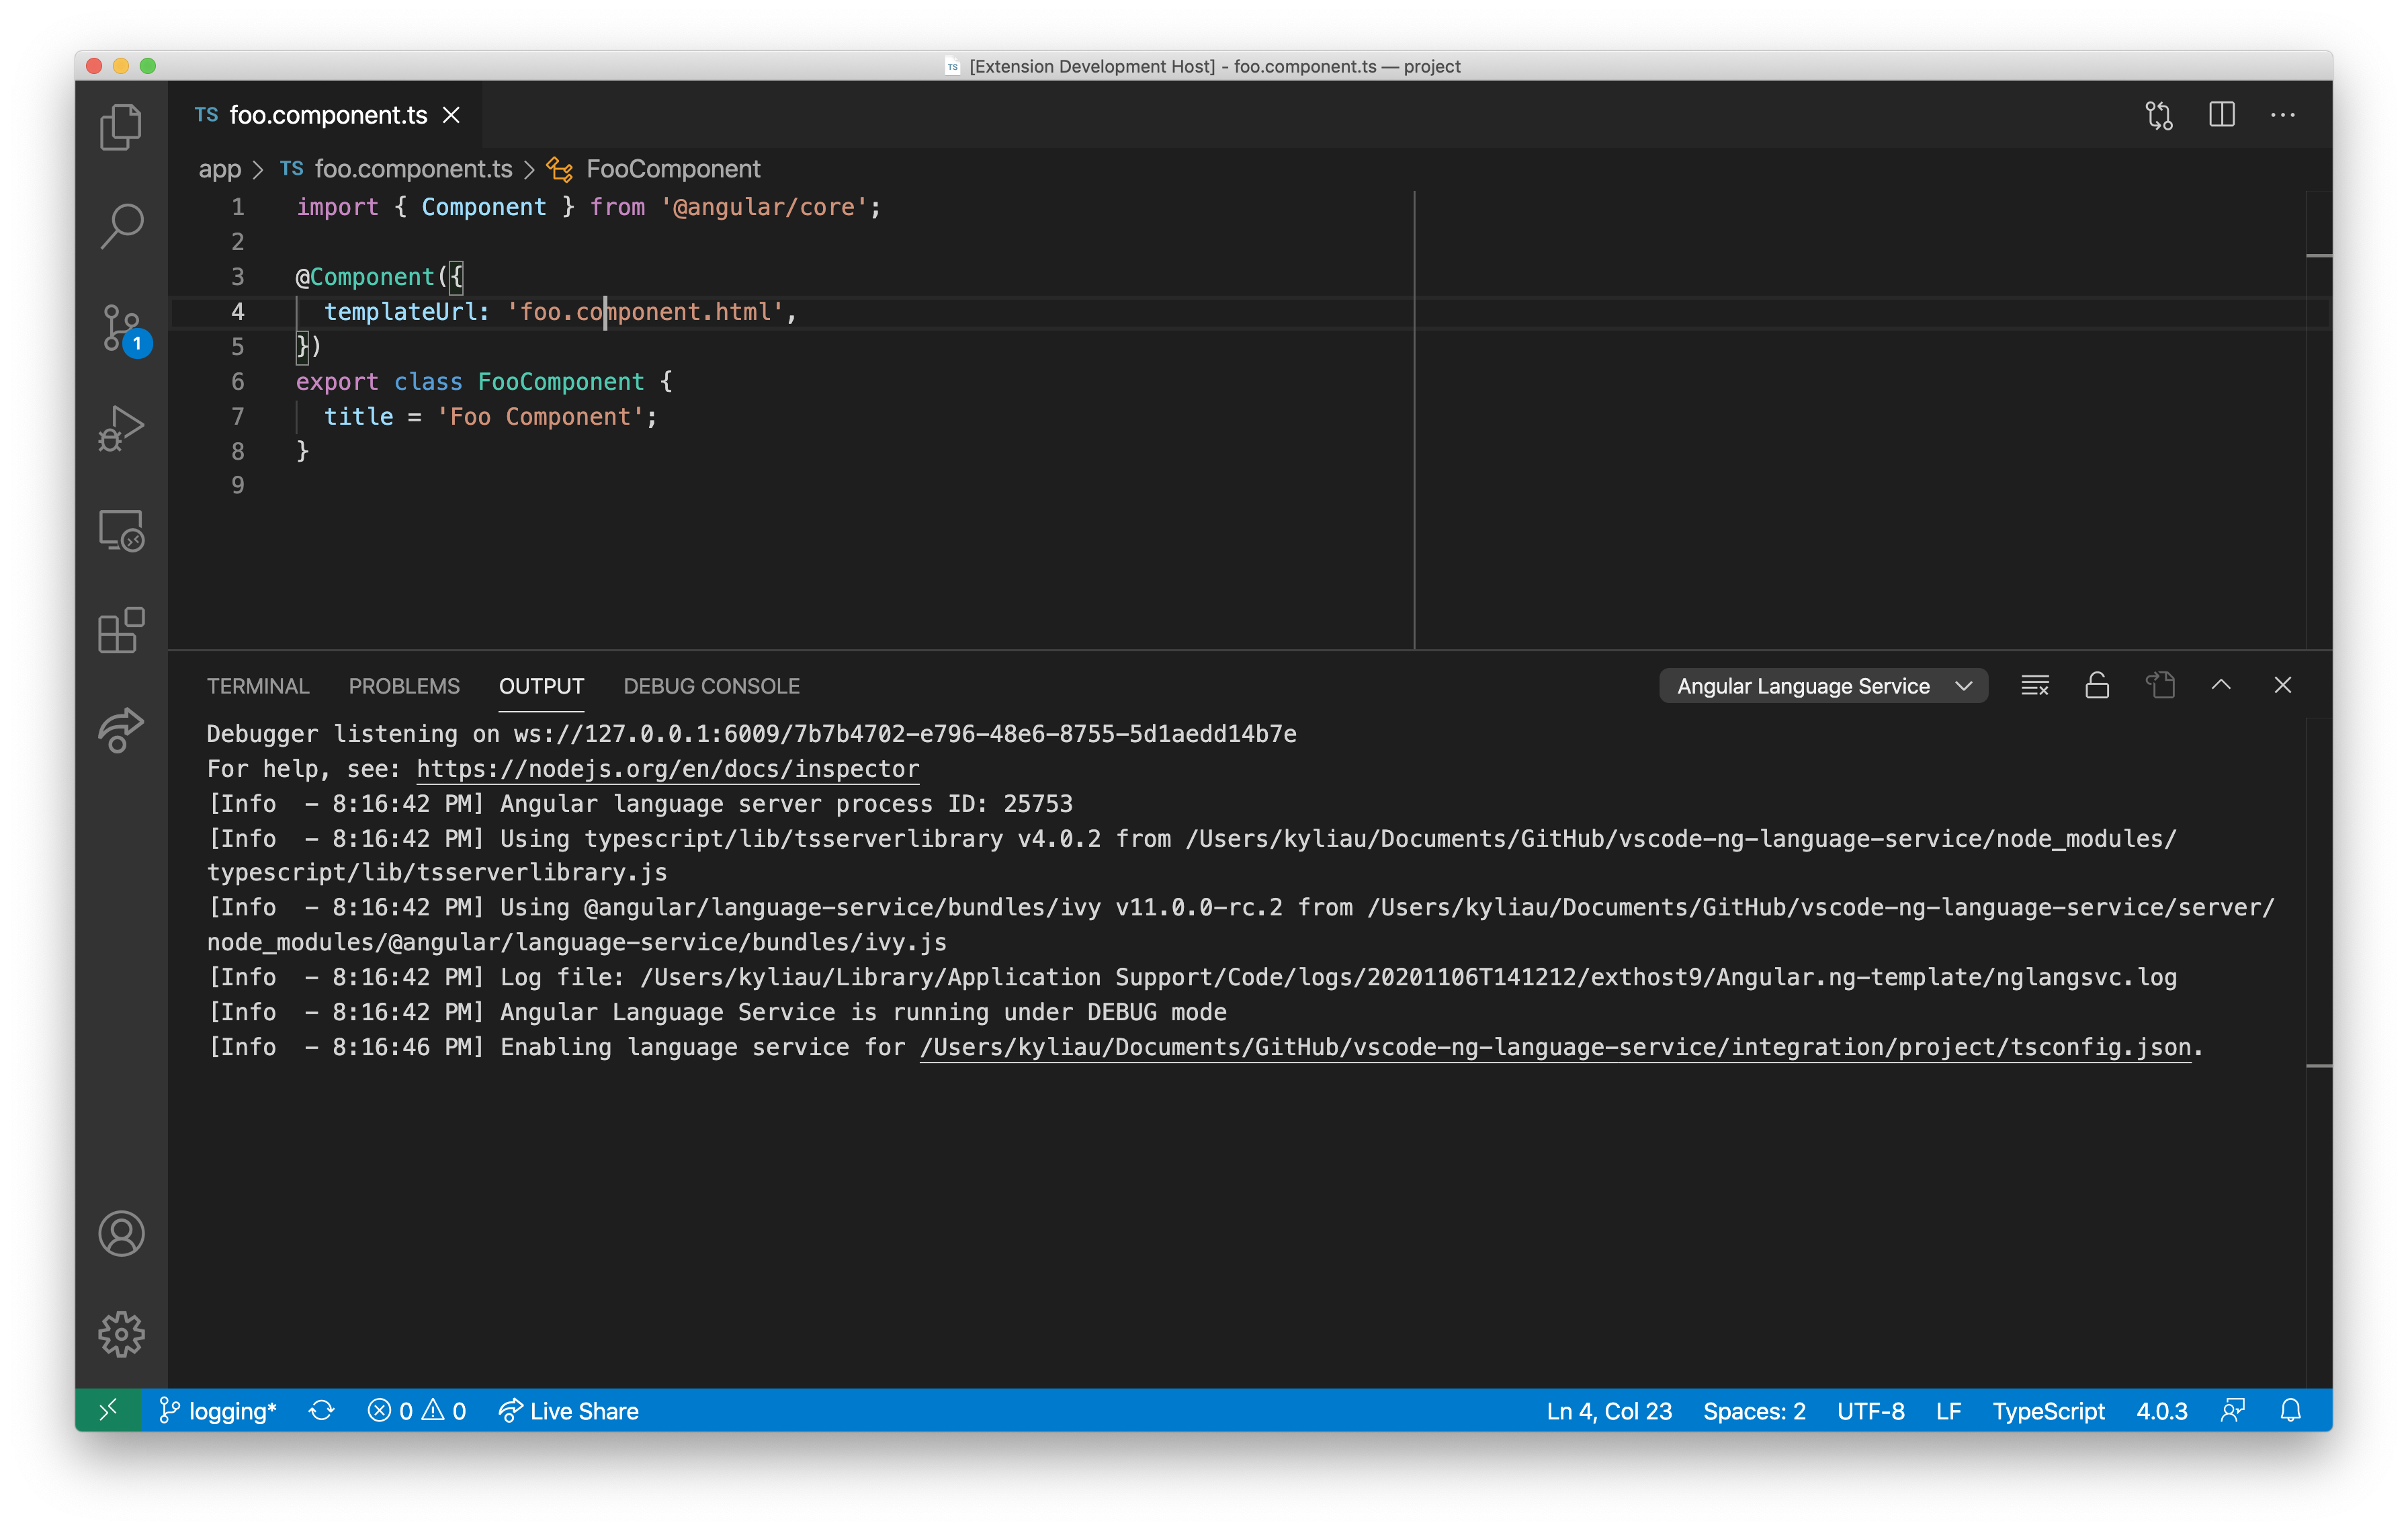Click FooComponent breadcrumb symbol
Image resolution: width=2408 pixels, height=1531 pixels.
click(672, 169)
